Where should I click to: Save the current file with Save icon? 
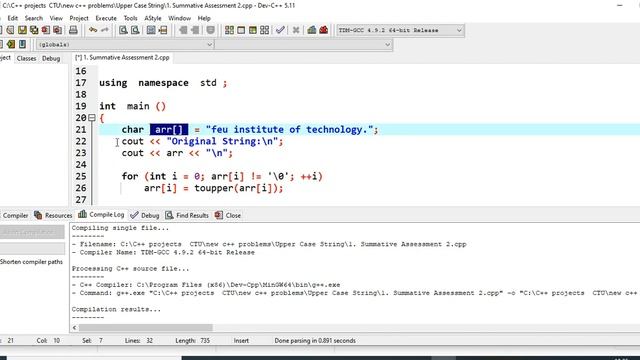click(x=22, y=30)
